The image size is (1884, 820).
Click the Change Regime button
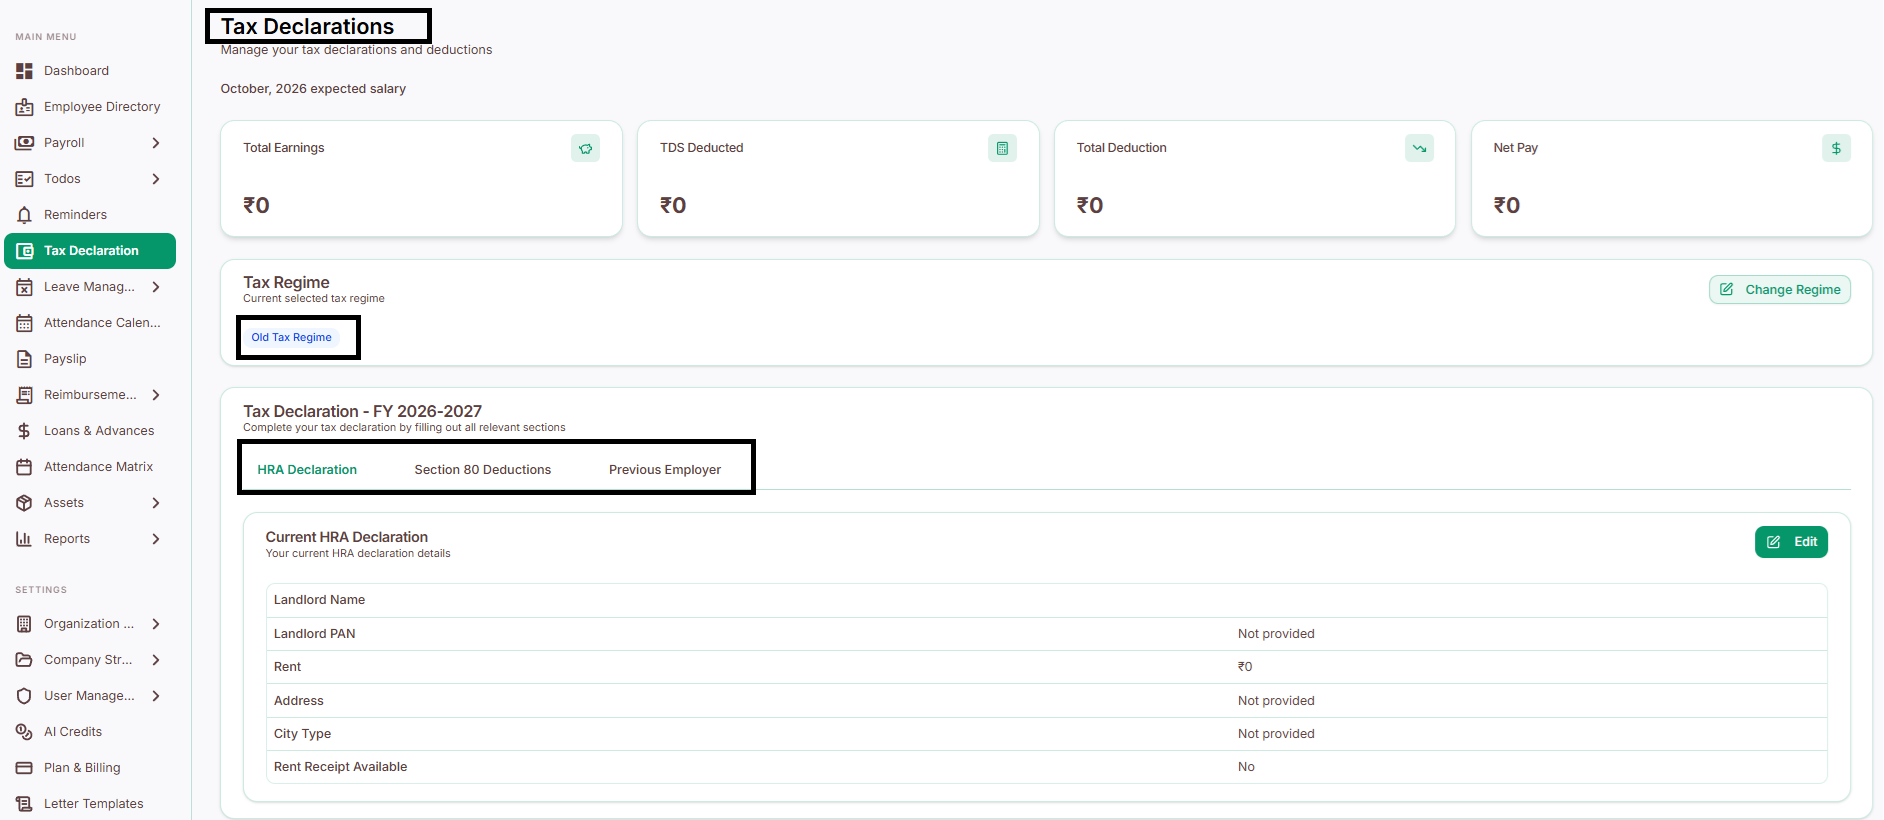coord(1780,290)
